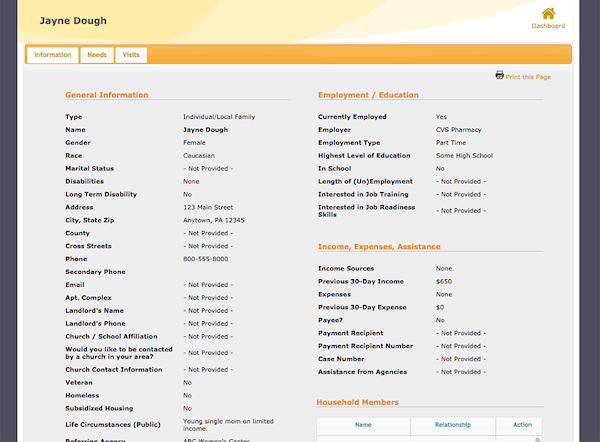600x442 pixels.
Task: Click the Jayne Dough page title
Action: 73,21
